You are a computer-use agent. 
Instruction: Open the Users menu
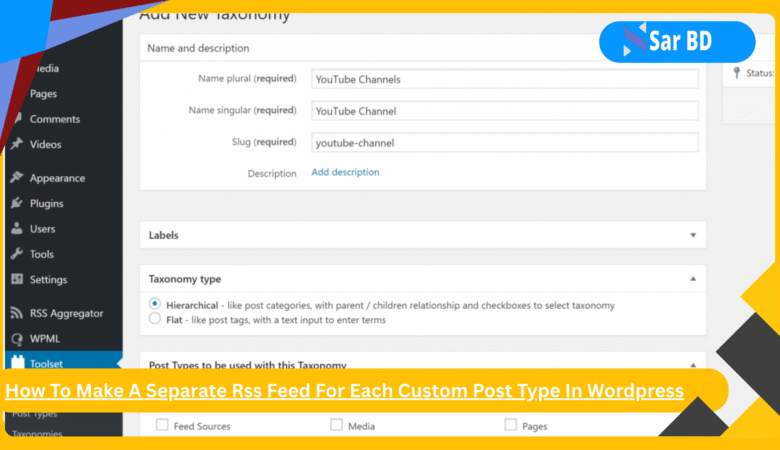click(x=42, y=229)
